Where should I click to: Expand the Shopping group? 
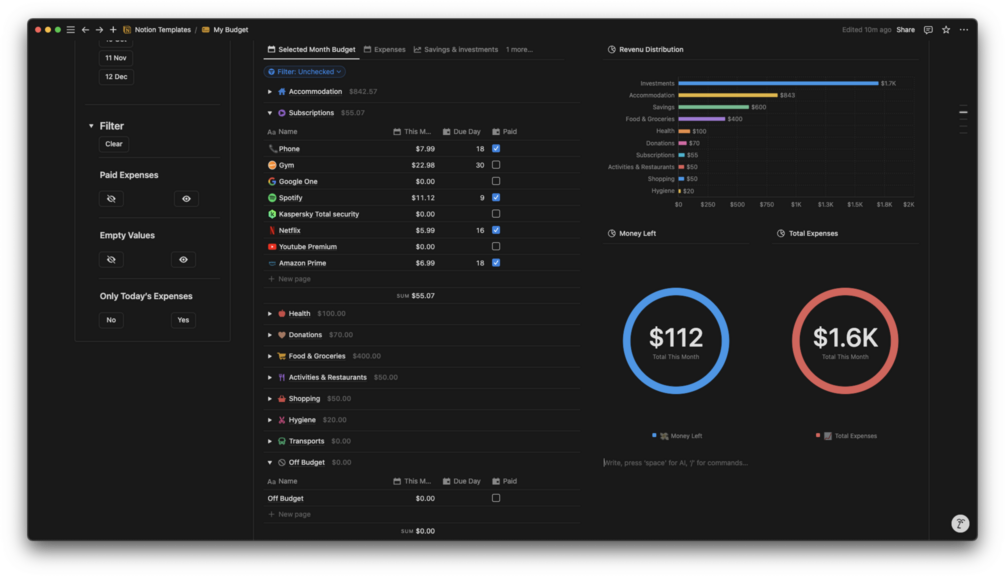click(x=270, y=399)
